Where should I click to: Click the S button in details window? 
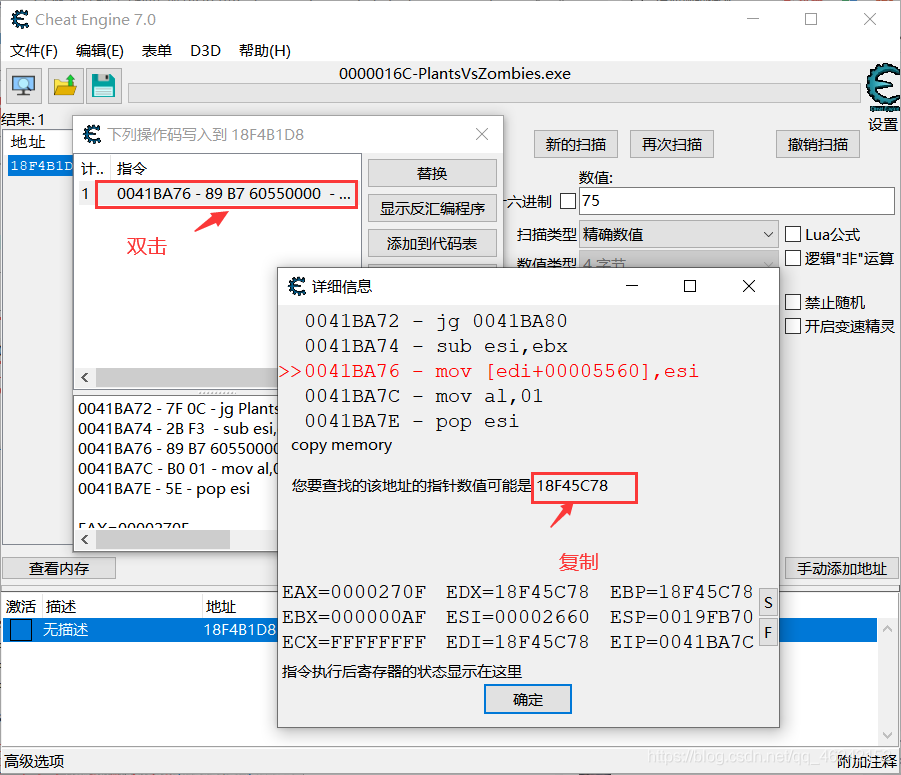point(768,603)
